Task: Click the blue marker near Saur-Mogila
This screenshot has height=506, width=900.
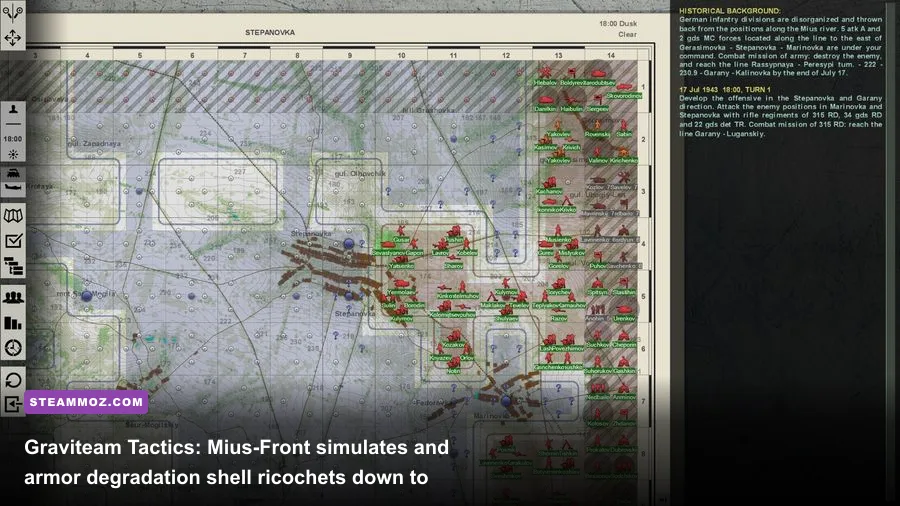Action: [87, 296]
